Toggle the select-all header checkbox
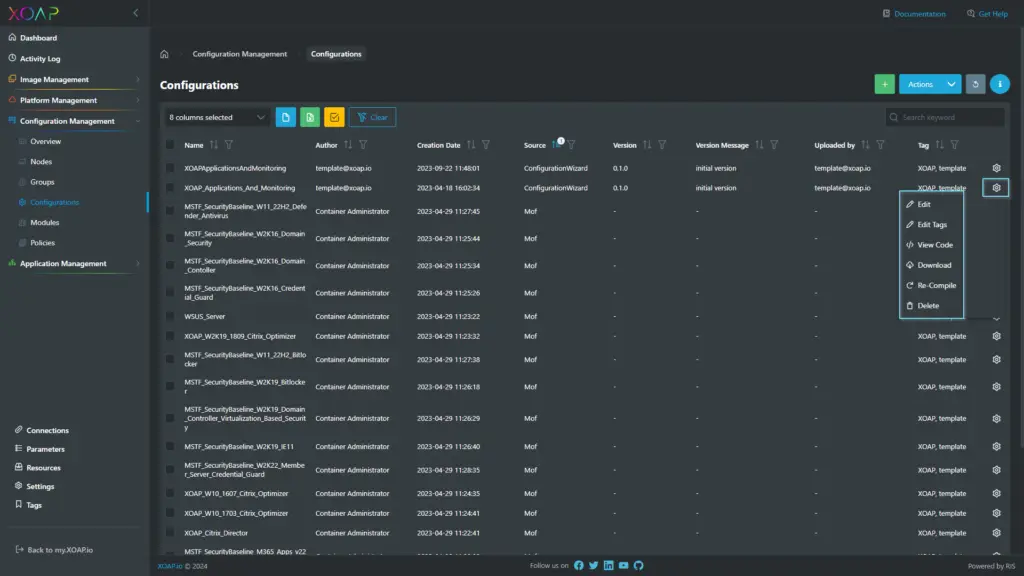Screen dimensions: 1024x576 click(170, 145)
